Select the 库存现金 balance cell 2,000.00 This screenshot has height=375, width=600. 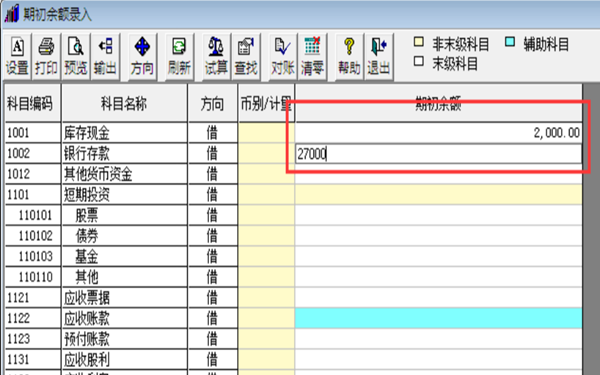[x=439, y=133]
